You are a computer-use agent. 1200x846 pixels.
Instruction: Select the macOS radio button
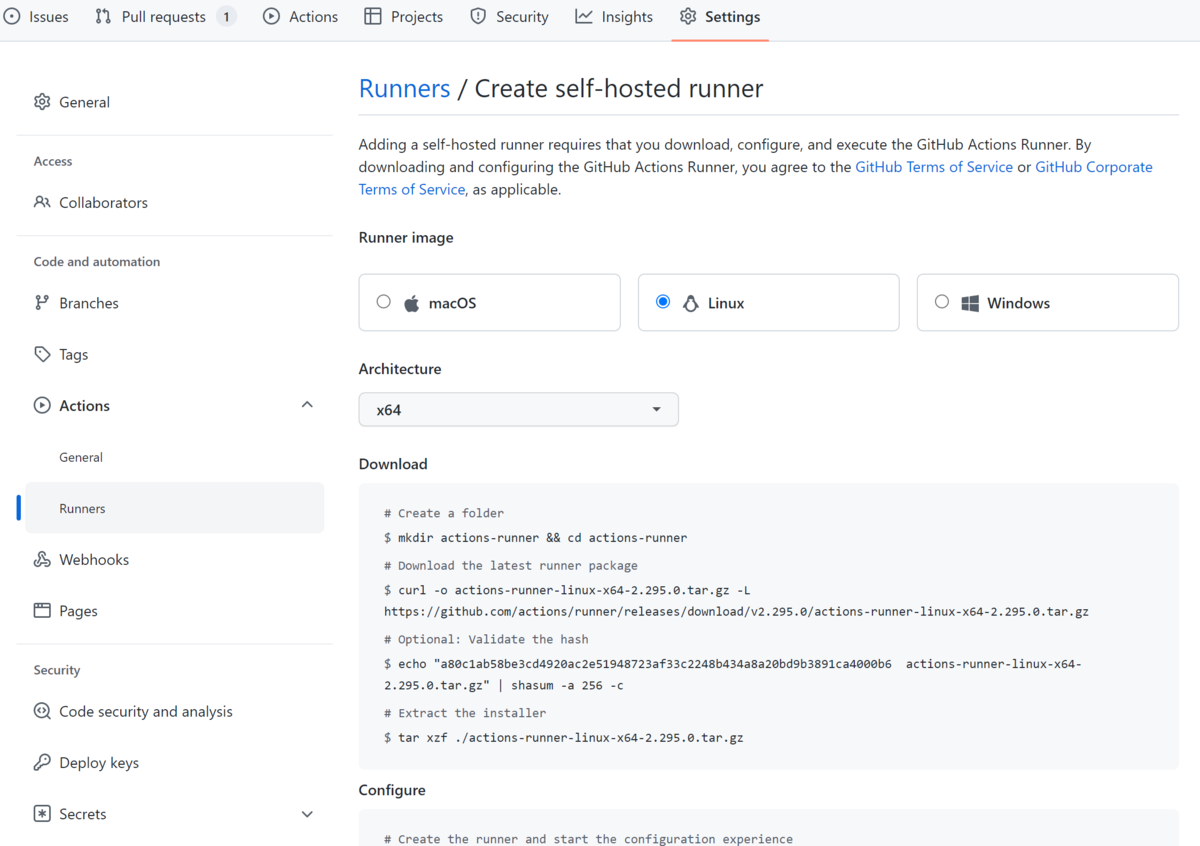[x=384, y=301]
